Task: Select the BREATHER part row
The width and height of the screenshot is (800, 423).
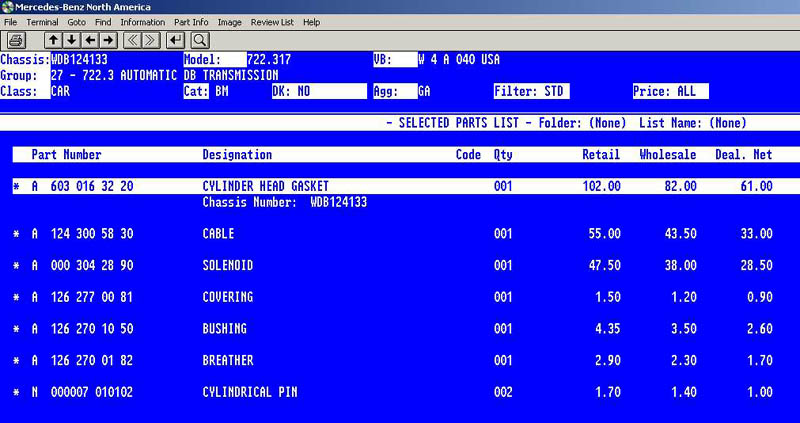Action: coord(400,360)
